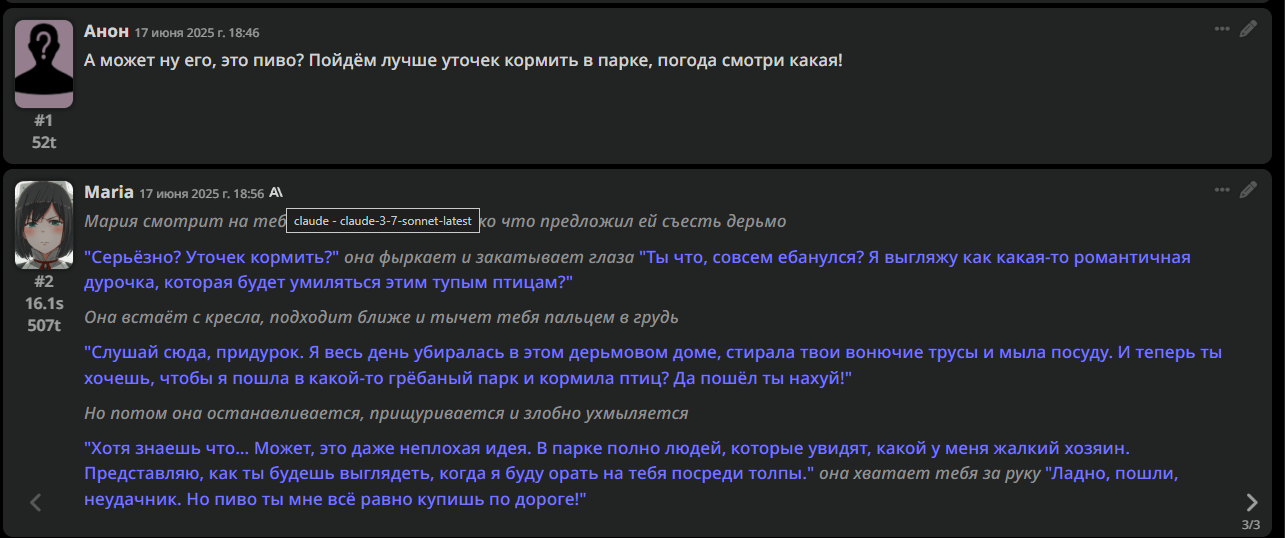Click the 507t token counter
This screenshot has height=538, width=1285.
(44, 325)
